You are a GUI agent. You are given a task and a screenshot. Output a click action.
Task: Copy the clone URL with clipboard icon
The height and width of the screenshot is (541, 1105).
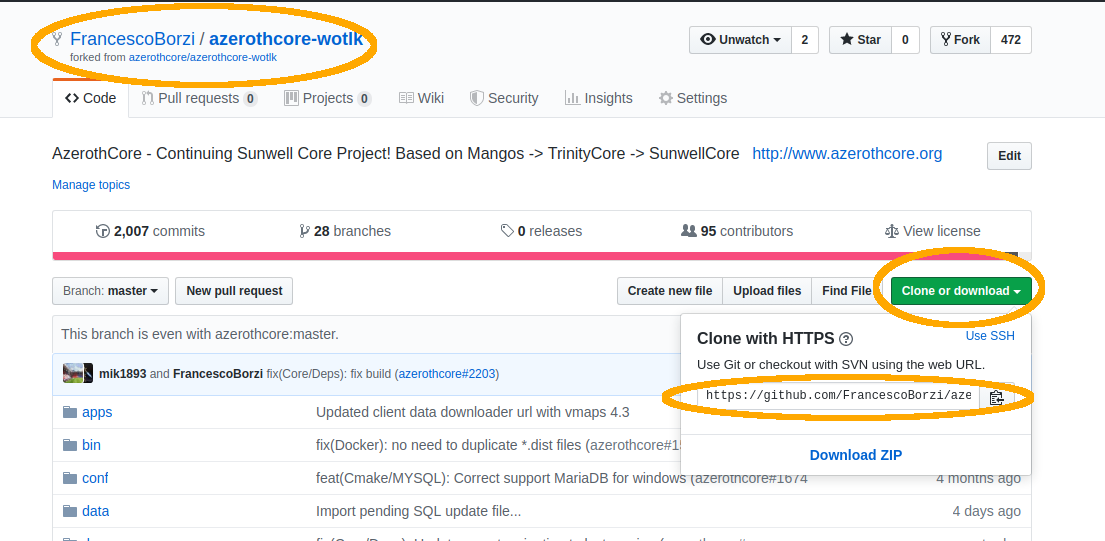(996, 397)
